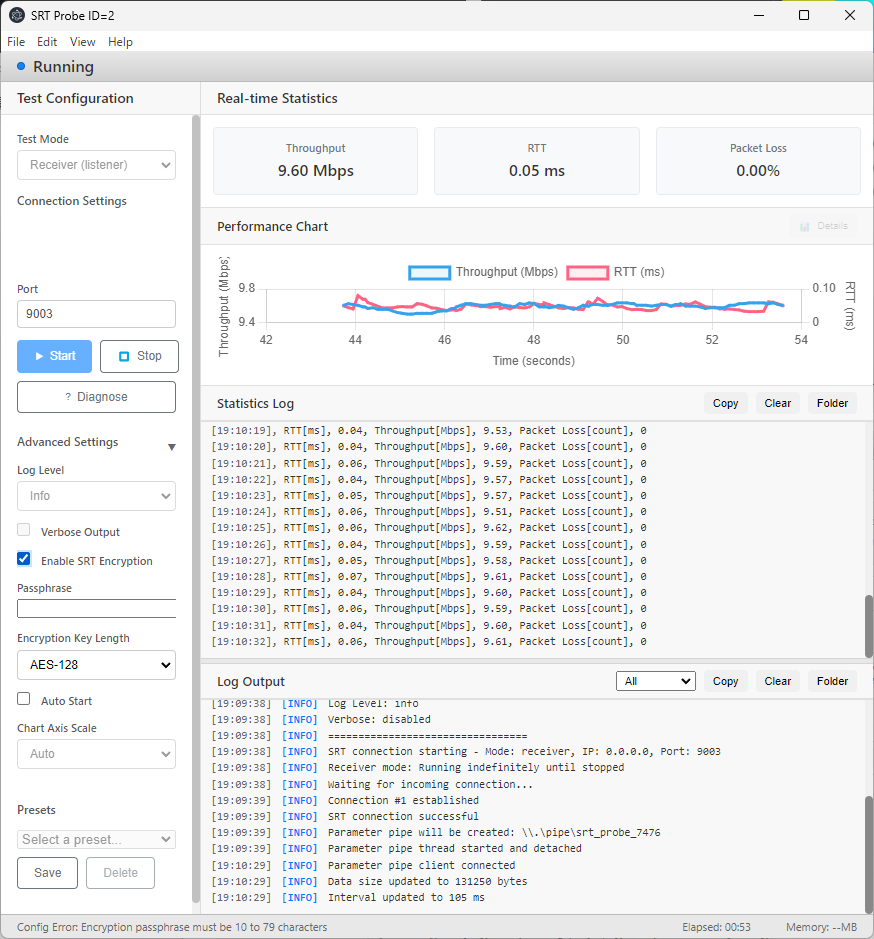The height and width of the screenshot is (939, 874).
Task: Click the blue Running status indicator dot
Action: [x=21, y=66]
